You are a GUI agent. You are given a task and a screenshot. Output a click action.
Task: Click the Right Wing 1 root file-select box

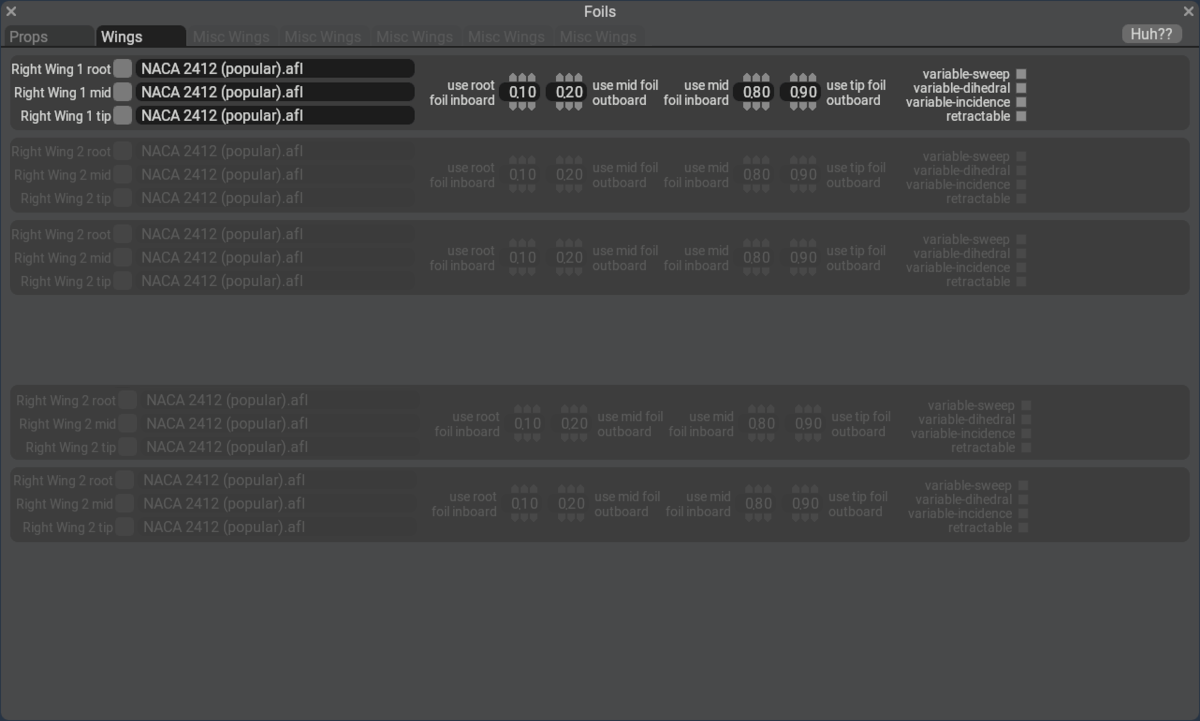point(122,69)
